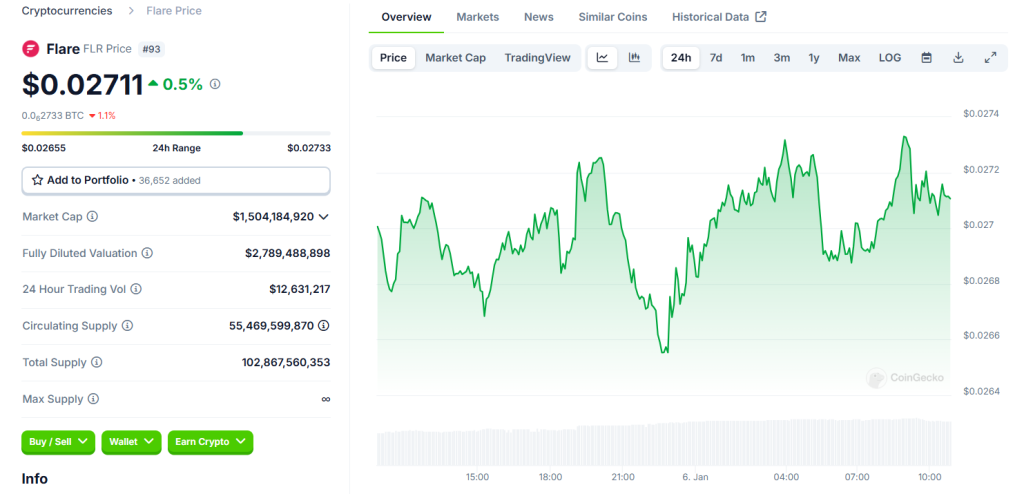Click Add to Portfolio button
The height and width of the screenshot is (494, 1024).
[176, 180]
